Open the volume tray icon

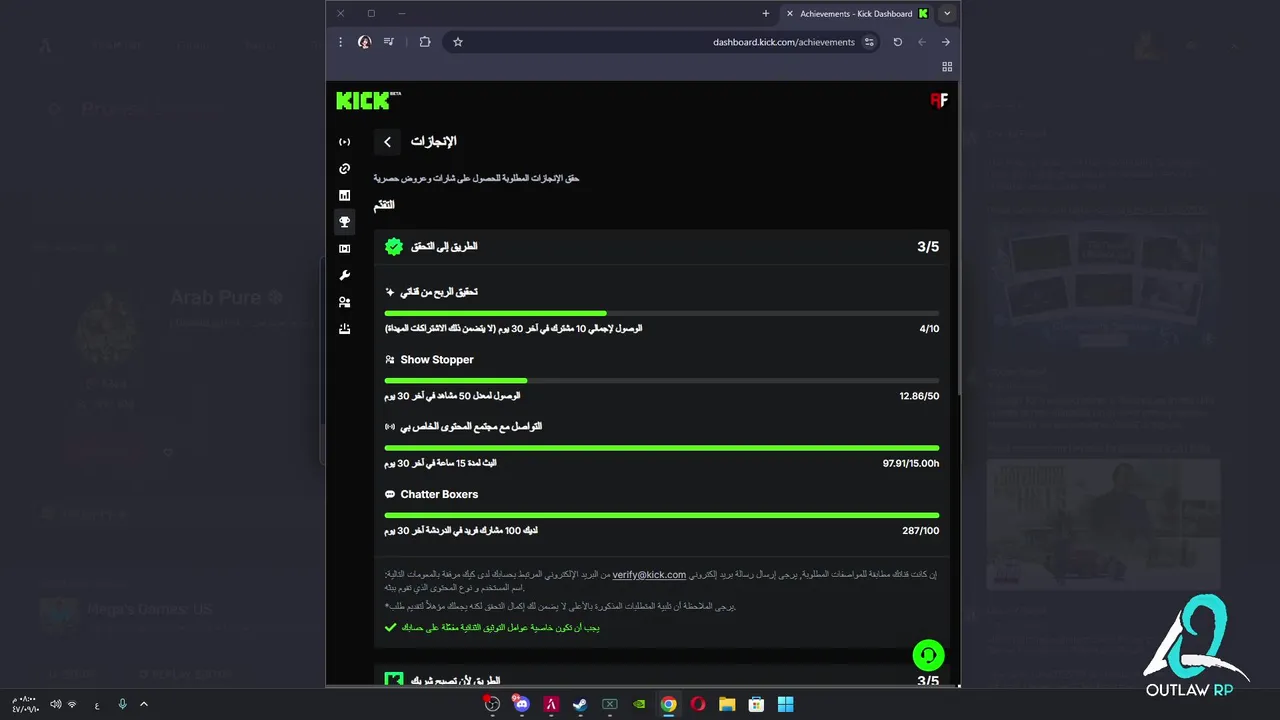(55, 704)
